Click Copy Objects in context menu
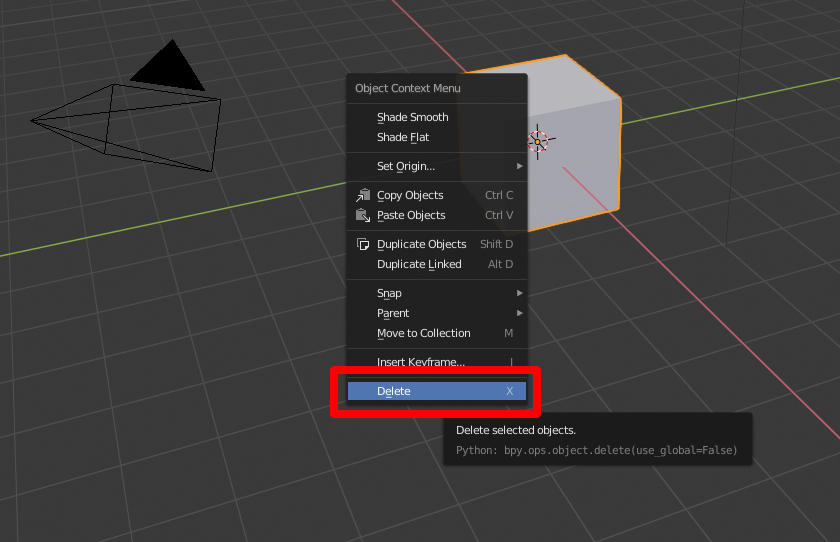This screenshot has width=840, height=542. coord(437,195)
